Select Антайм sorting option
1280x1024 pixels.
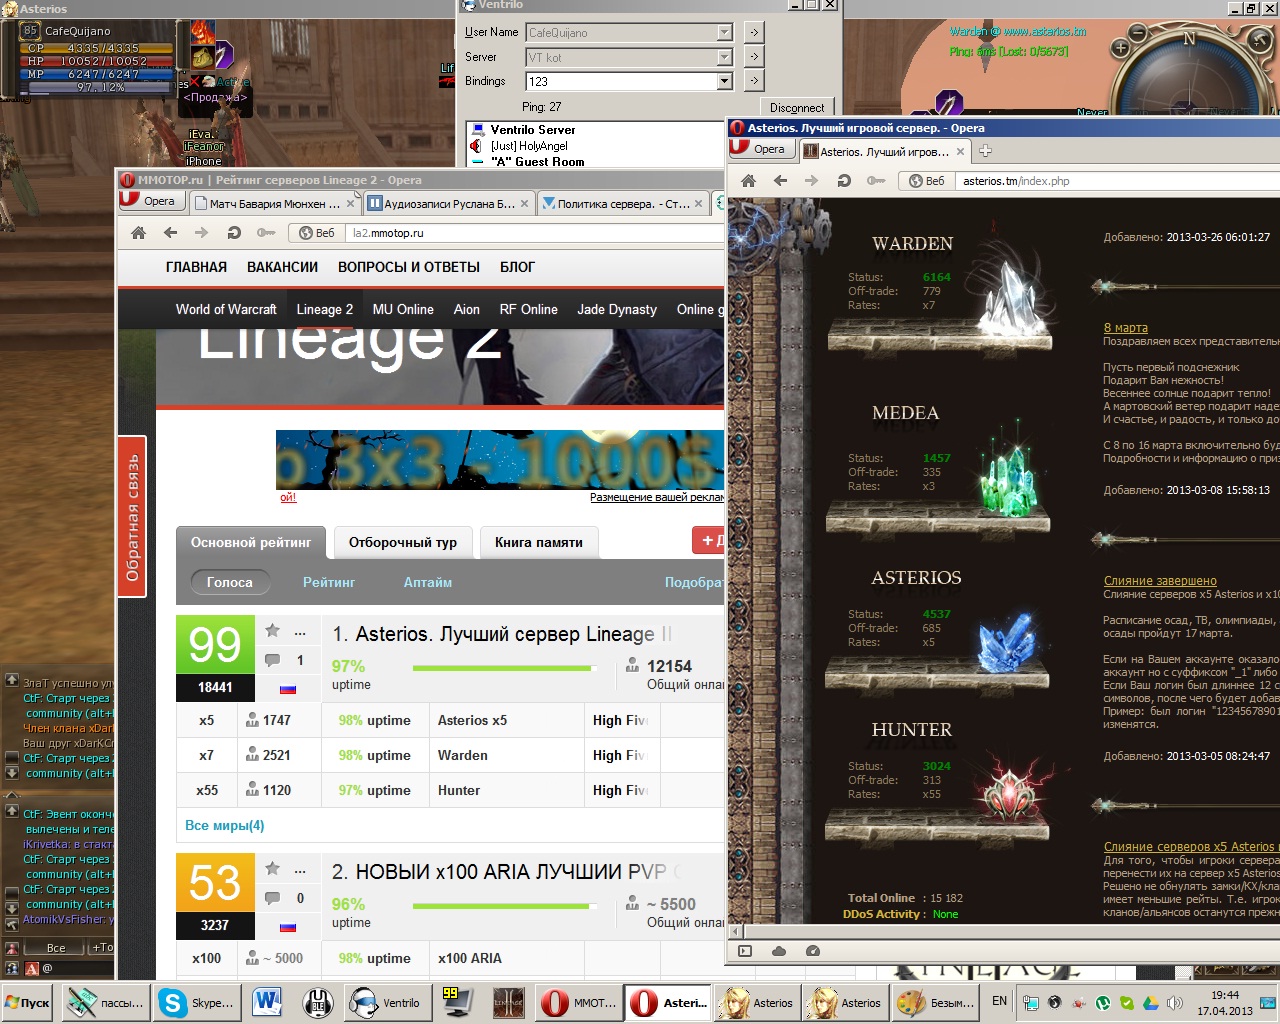428,582
